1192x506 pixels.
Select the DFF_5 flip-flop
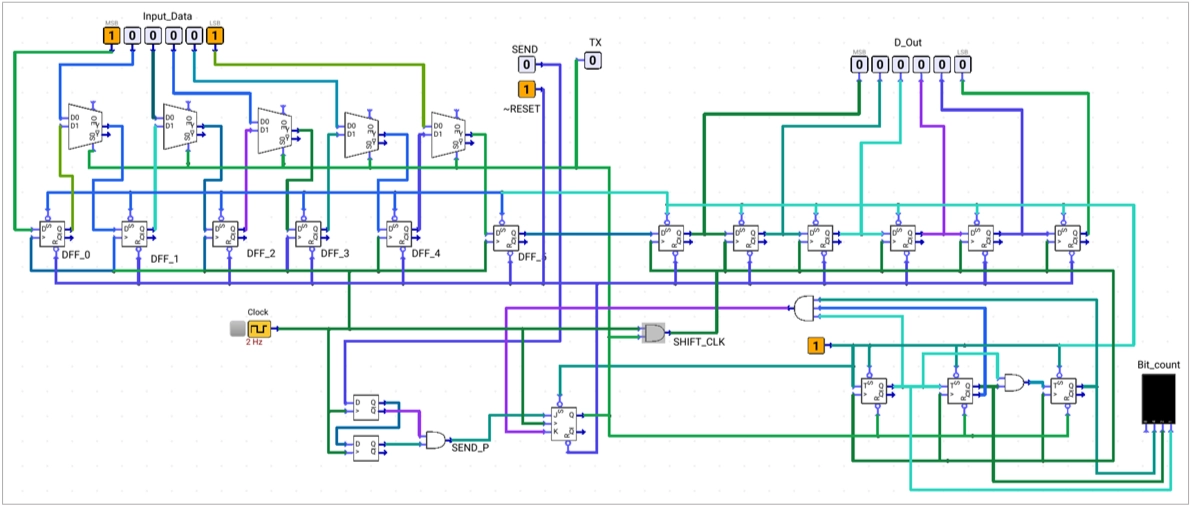click(x=506, y=237)
